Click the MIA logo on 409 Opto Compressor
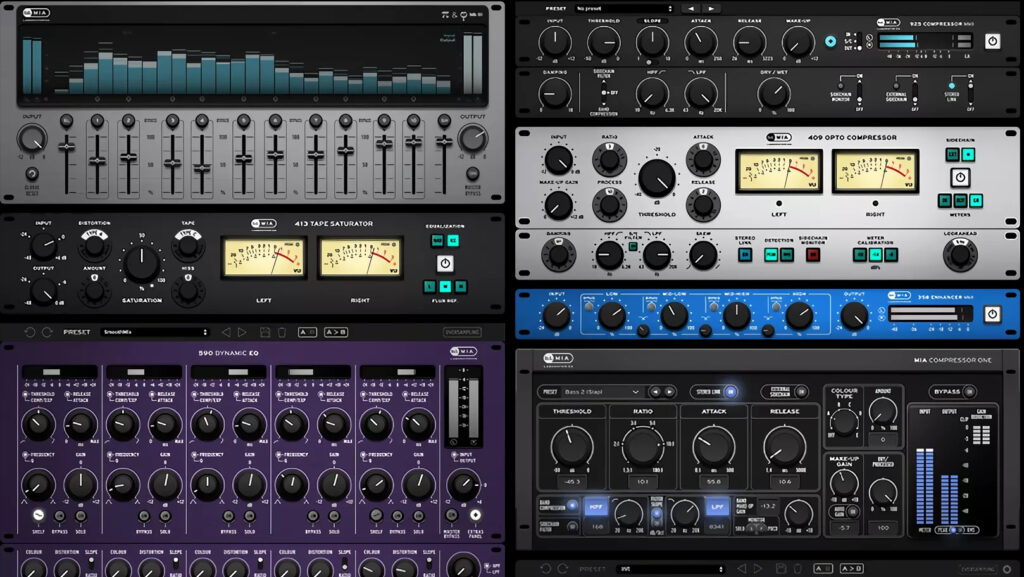1024x577 pixels. [x=779, y=138]
